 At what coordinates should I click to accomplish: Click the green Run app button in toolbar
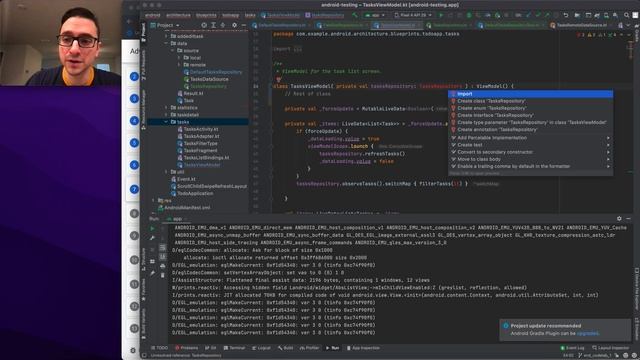pyautogui.click(x=441, y=15)
